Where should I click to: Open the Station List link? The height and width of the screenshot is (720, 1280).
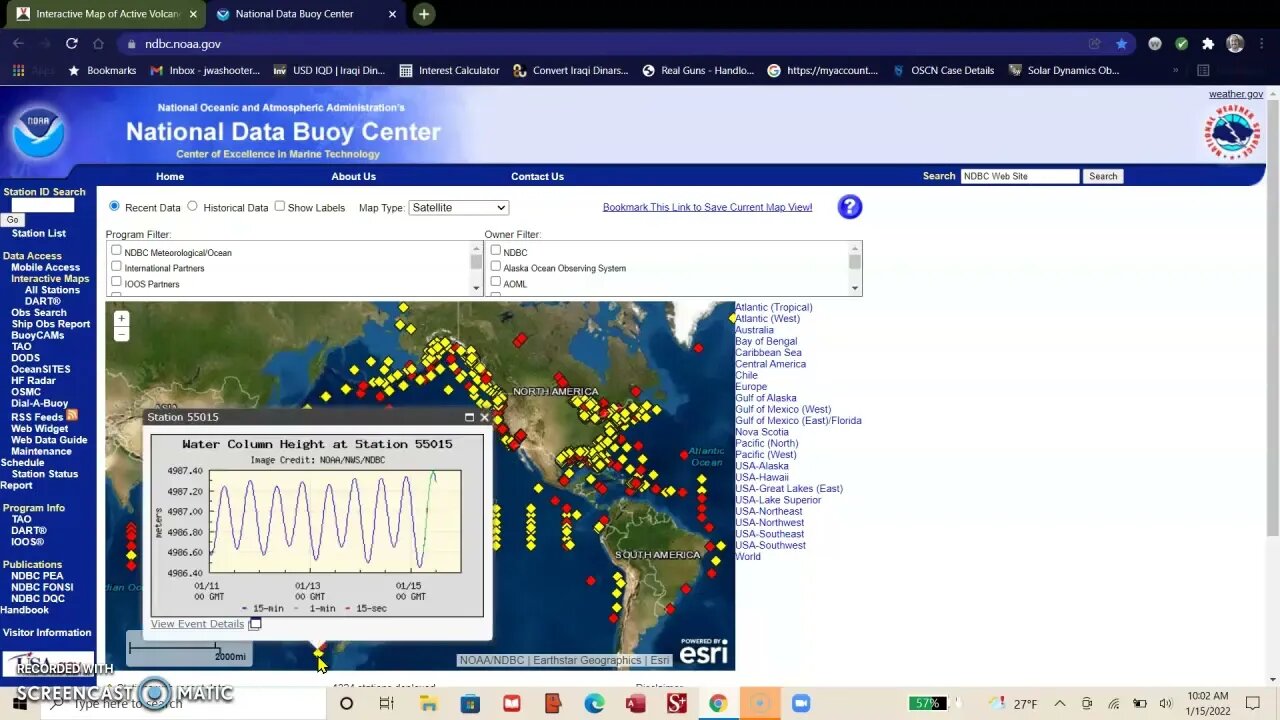pos(39,233)
